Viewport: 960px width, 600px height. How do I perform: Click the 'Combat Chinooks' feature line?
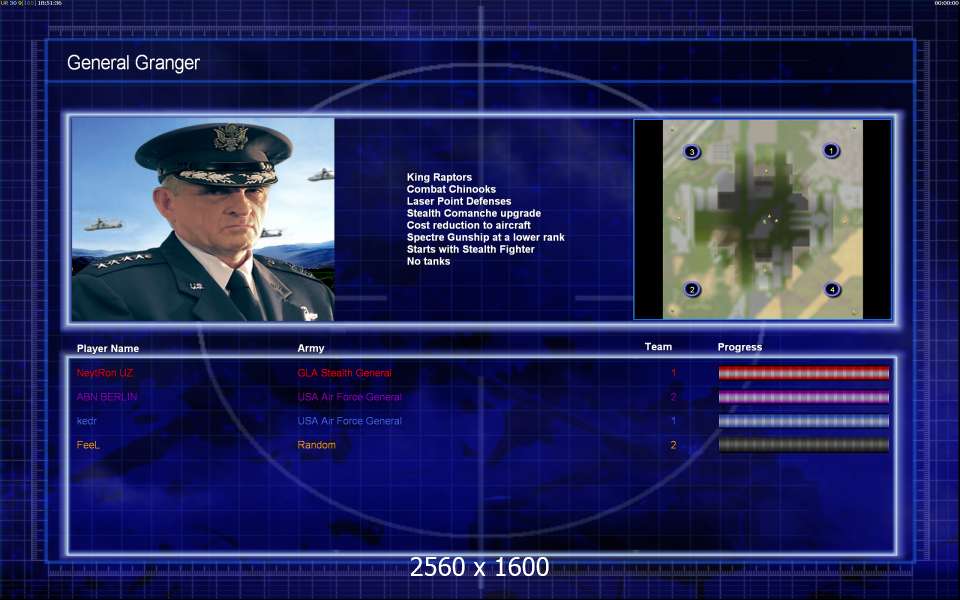click(451, 189)
